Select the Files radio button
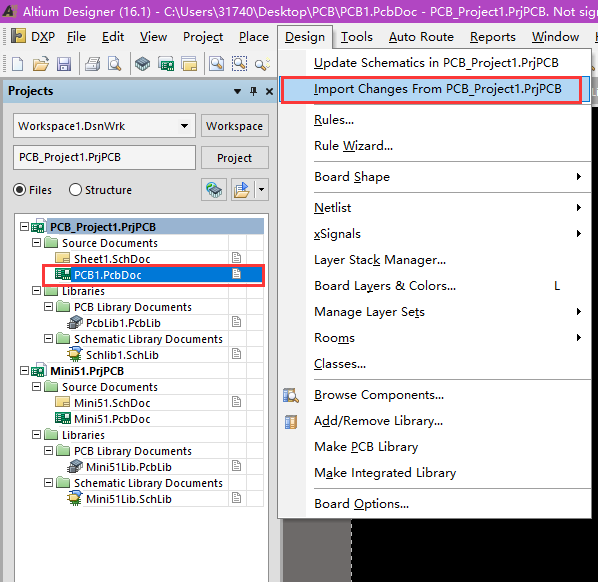This screenshot has width=598, height=582. tap(19, 190)
